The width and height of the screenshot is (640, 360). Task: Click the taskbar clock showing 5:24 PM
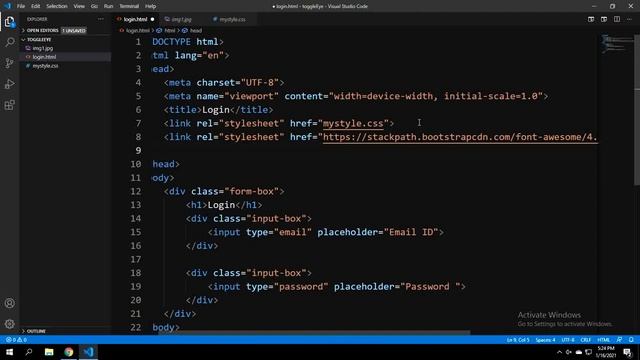pos(606,352)
